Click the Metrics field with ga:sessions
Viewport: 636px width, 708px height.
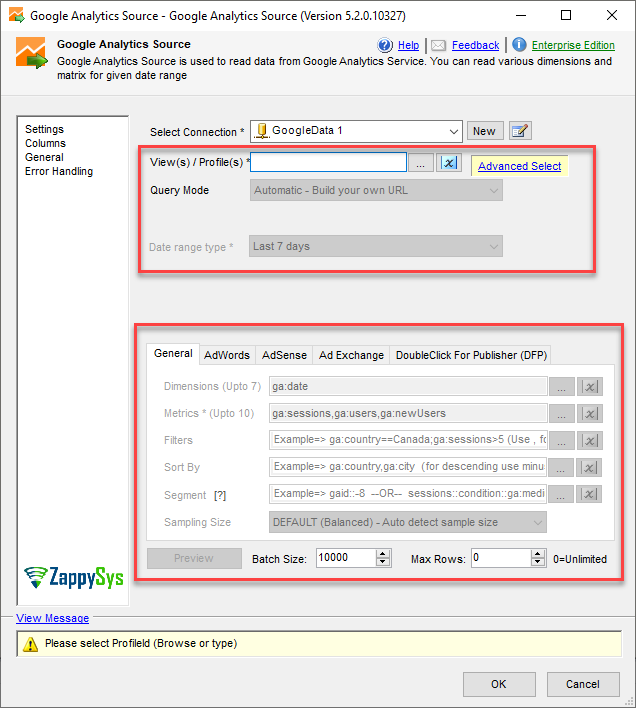[408, 414]
